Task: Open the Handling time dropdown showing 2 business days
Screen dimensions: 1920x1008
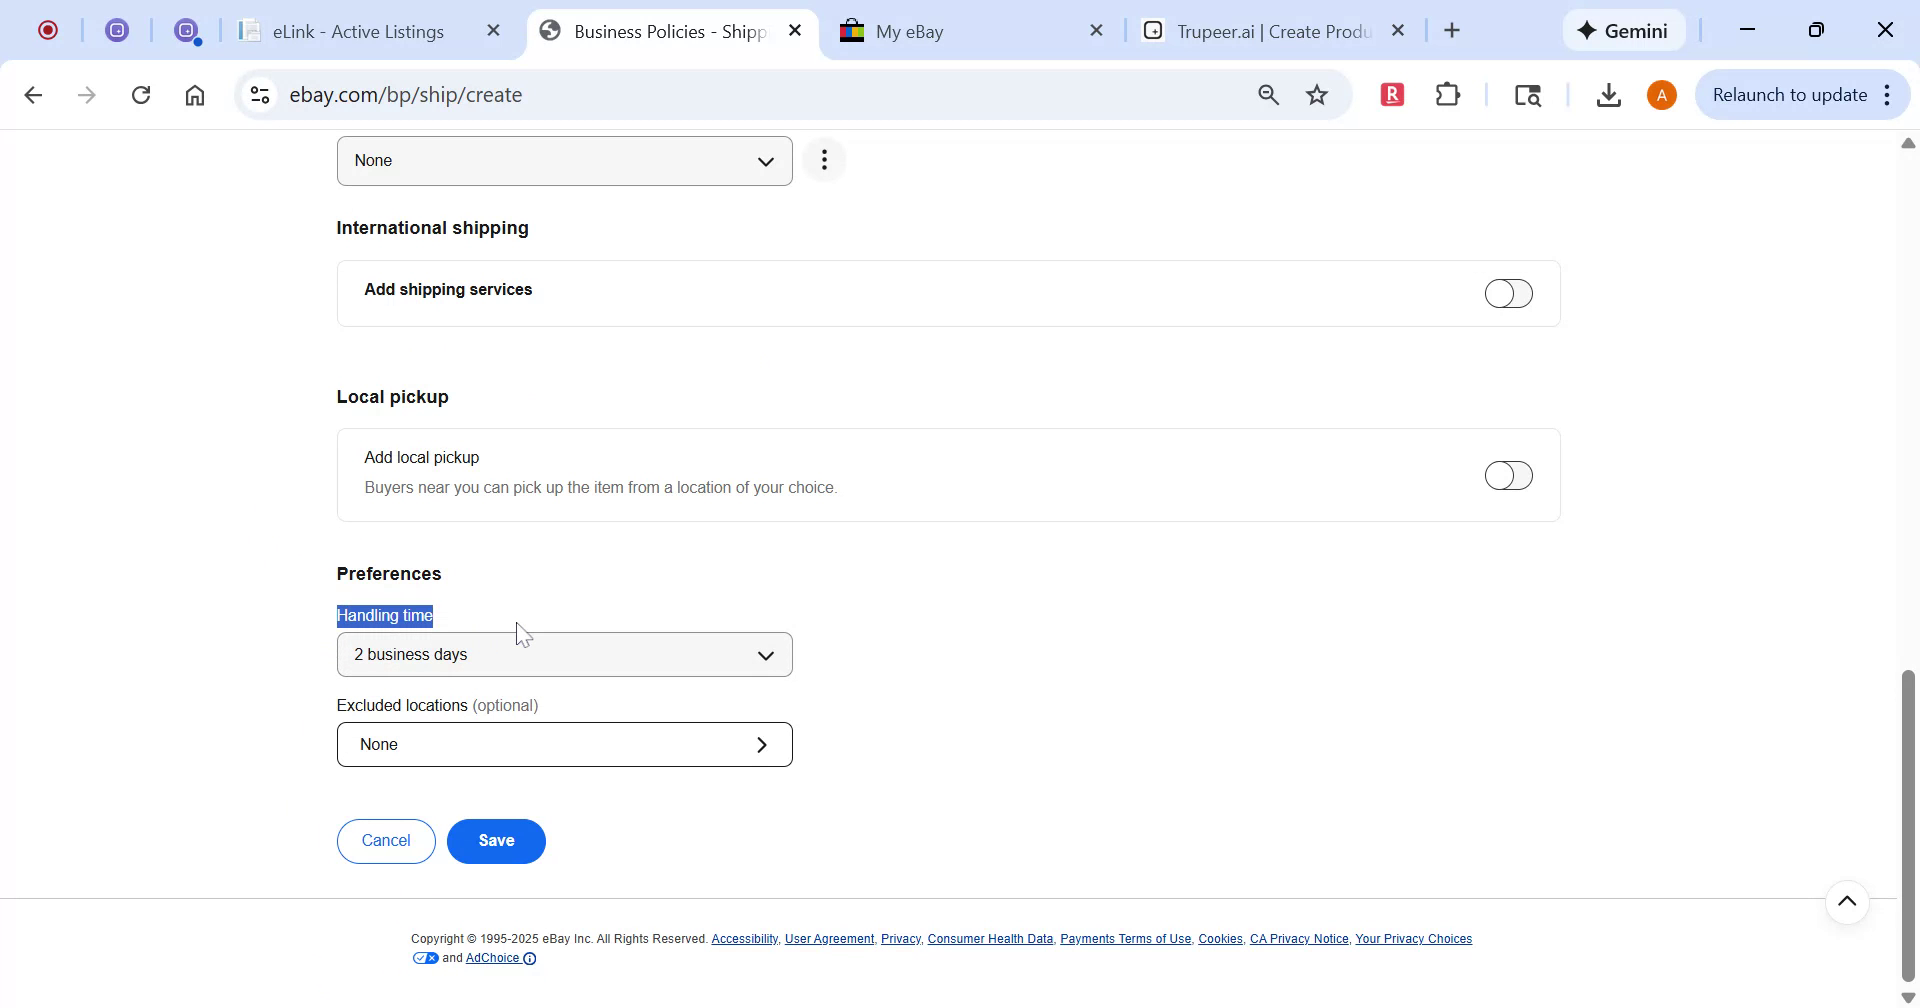Action: pyautogui.click(x=565, y=654)
